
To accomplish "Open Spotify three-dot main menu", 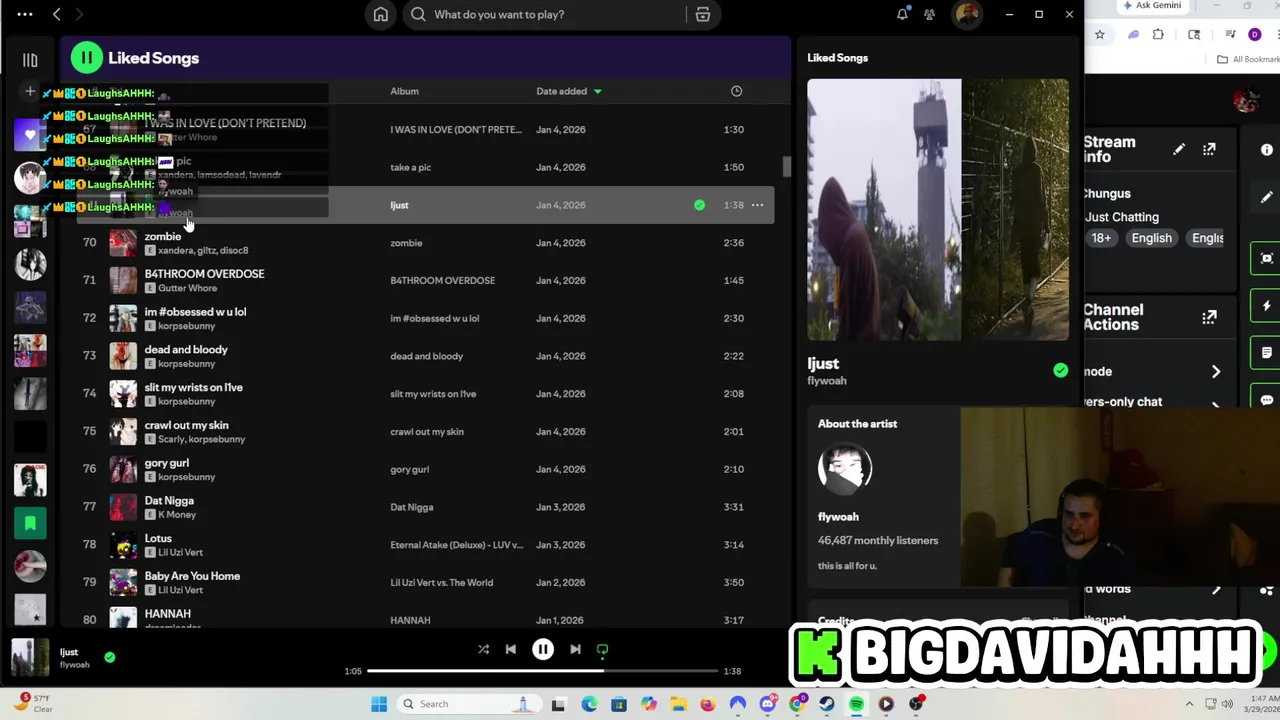I will 25,14.
